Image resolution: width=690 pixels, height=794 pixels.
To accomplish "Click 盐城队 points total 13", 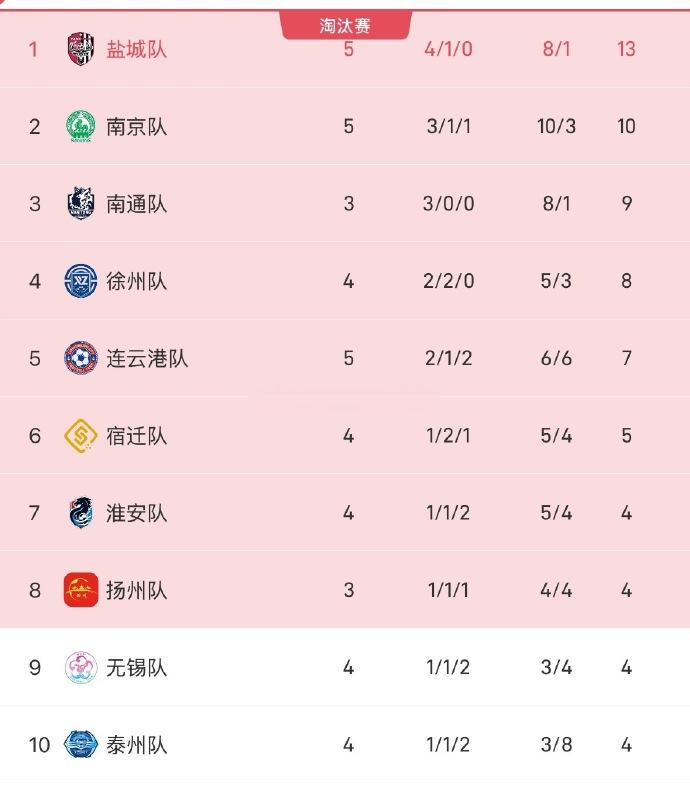I will [626, 49].
